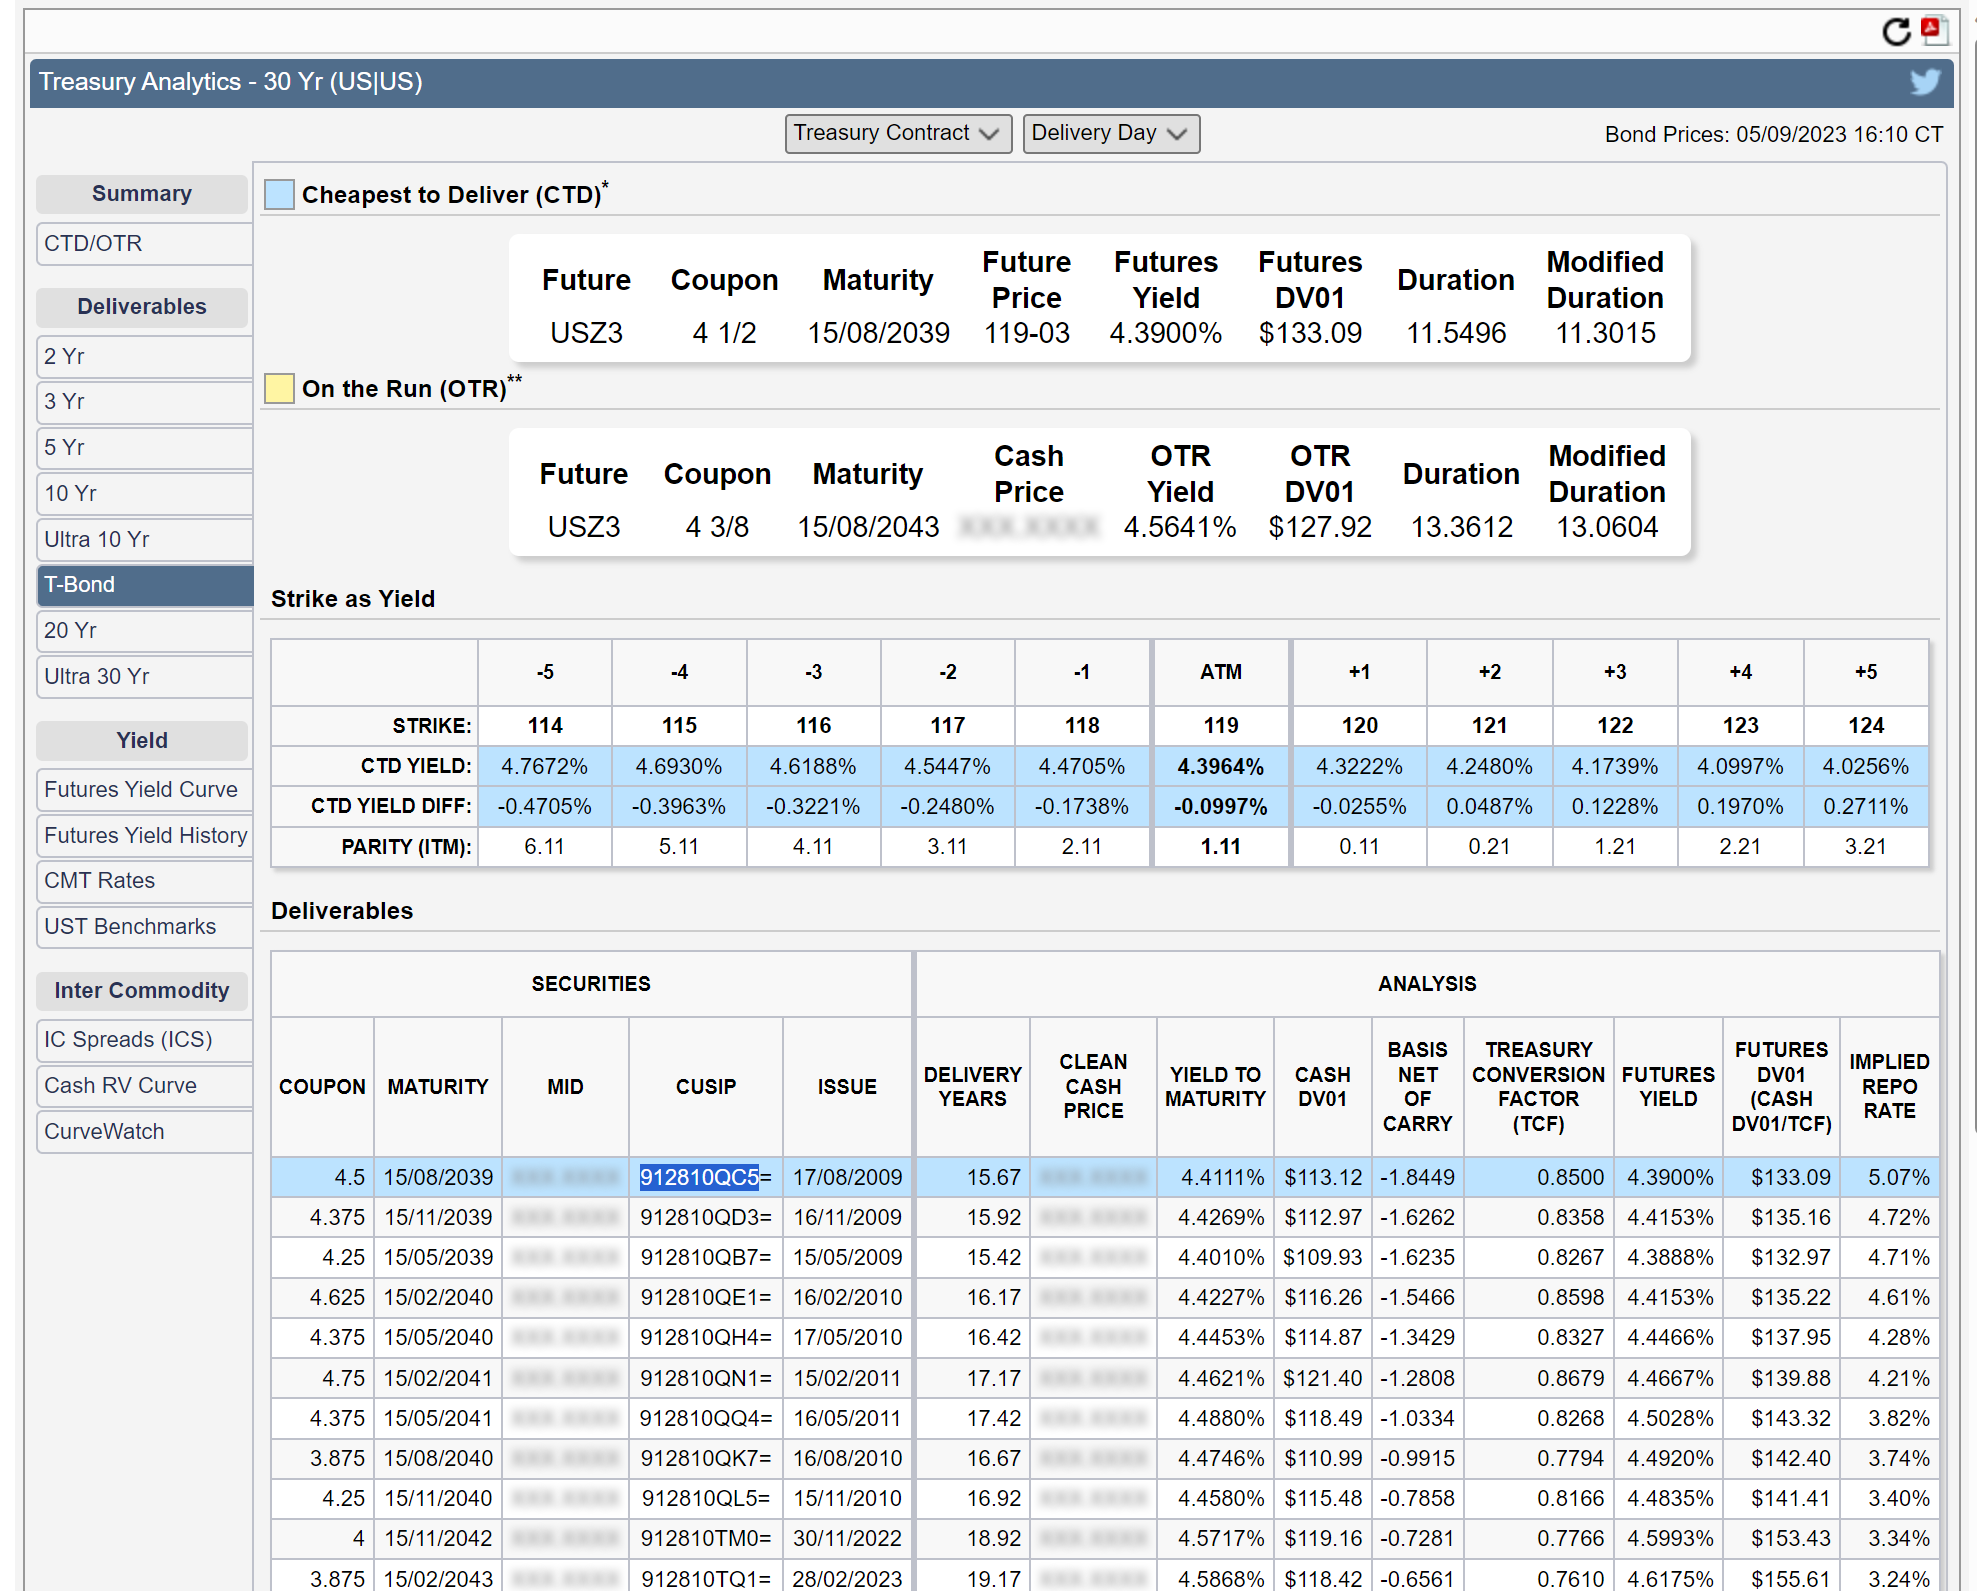The height and width of the screenshot is (1591, 1977).
Task: Go to CMT Rates
Action: tap(143, 880)
